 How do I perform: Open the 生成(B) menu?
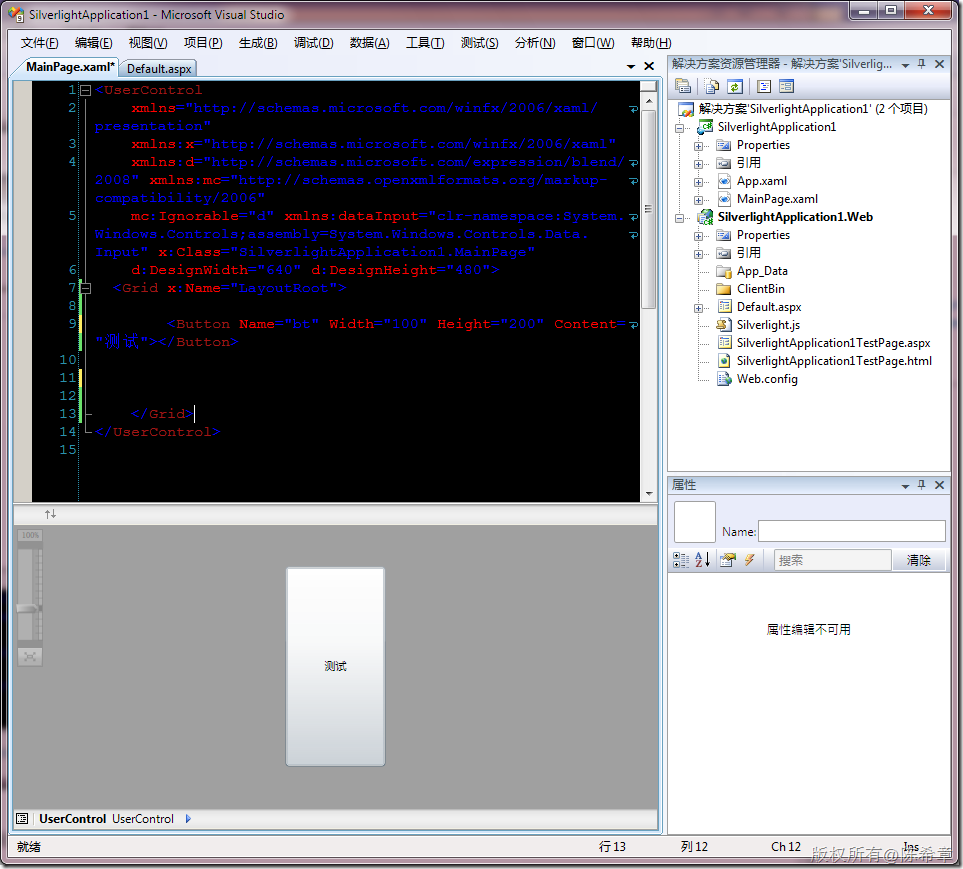coord(258,42)
